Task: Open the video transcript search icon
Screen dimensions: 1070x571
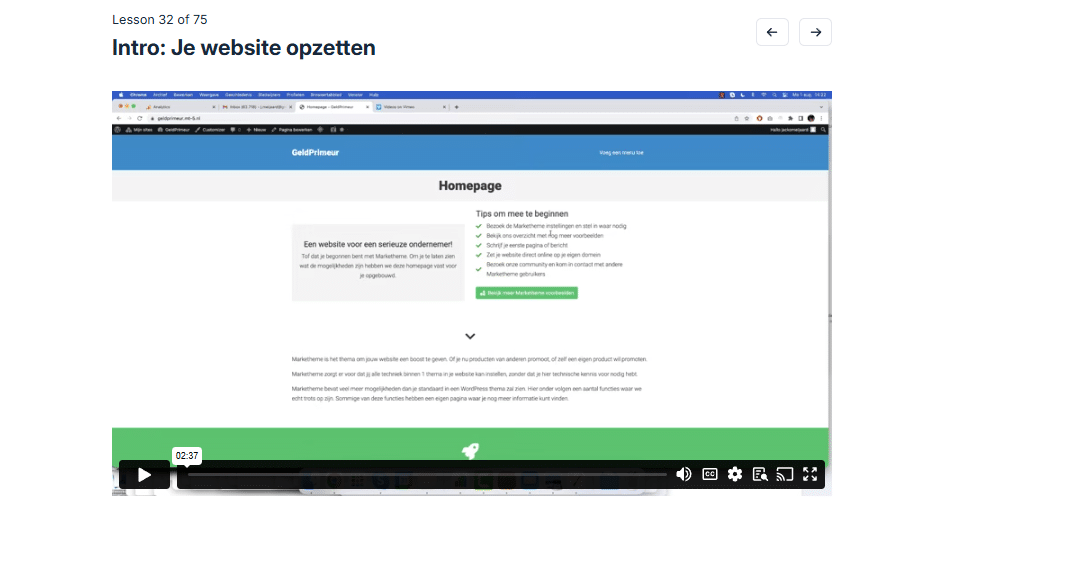Action: [760, 474]
